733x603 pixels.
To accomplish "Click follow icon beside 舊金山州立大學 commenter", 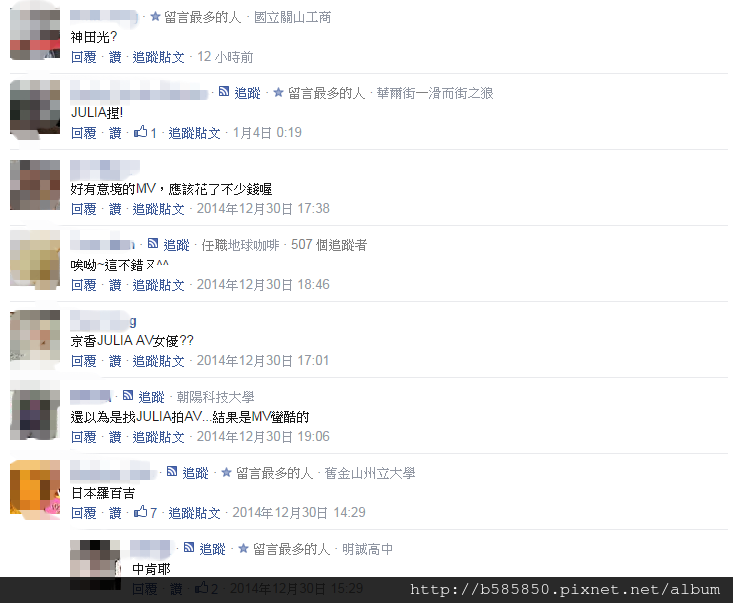I will [172, 471].
